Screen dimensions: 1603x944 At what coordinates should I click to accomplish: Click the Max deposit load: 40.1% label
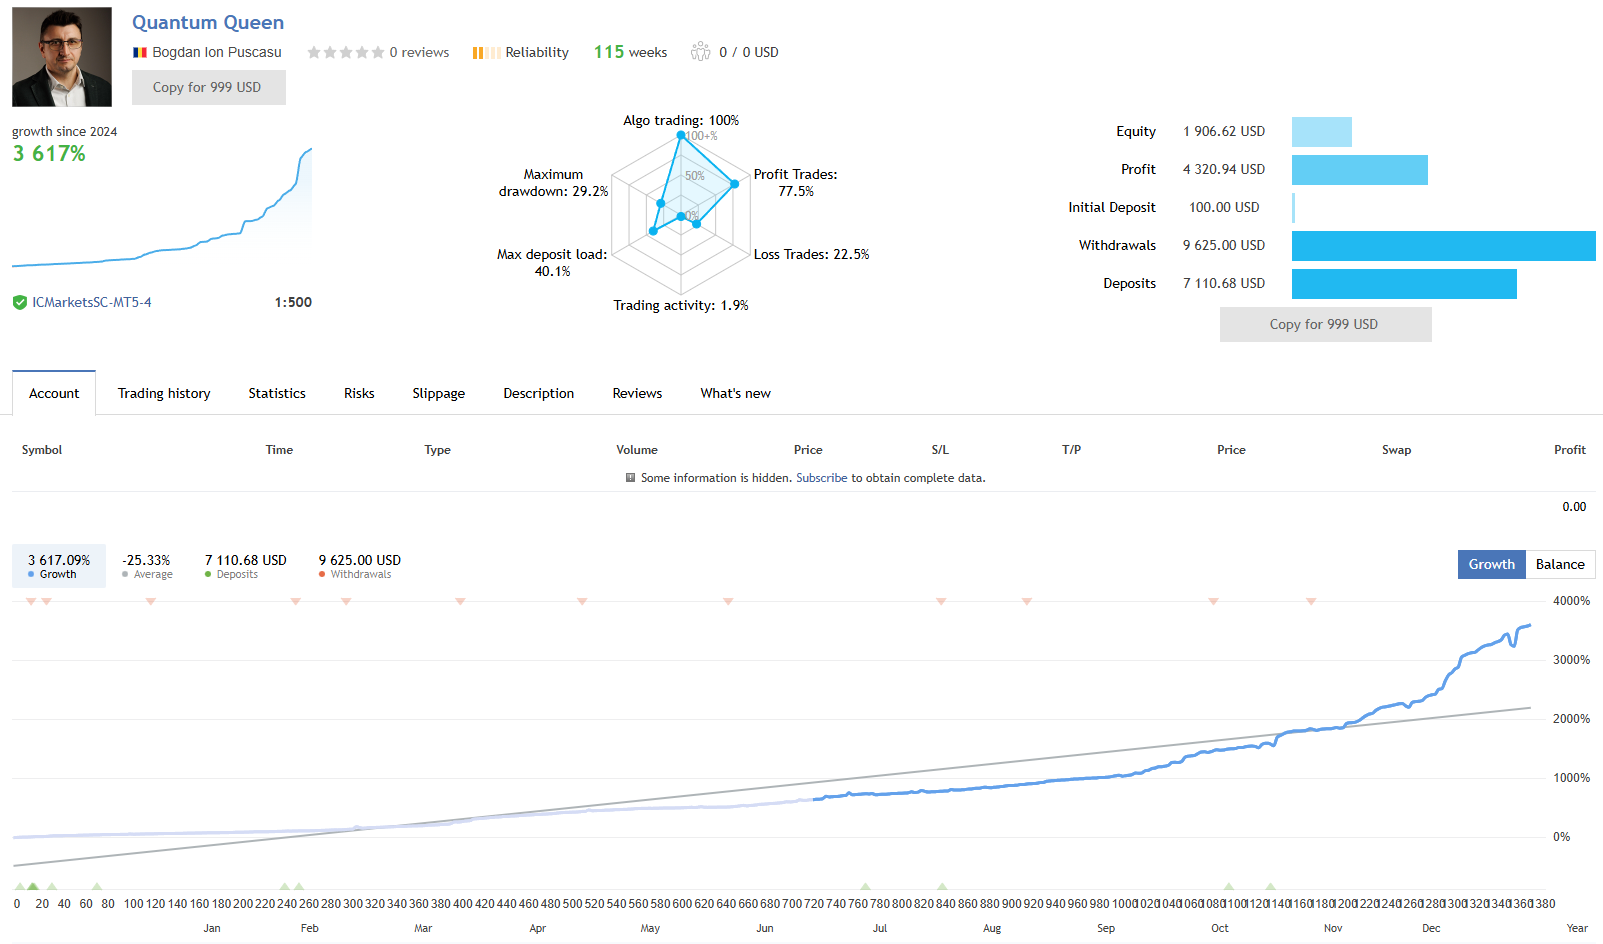pyautogui.click(x=552, y=262)
